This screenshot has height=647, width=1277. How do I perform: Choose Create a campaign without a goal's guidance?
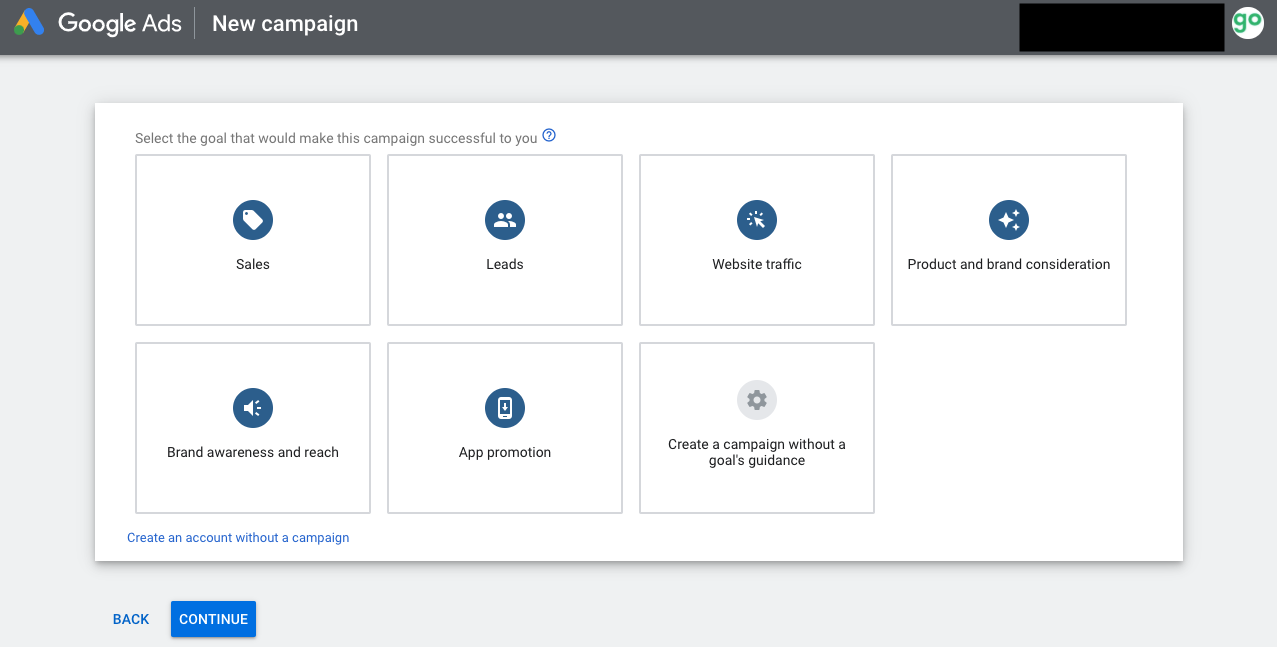[x=757, y=453]
